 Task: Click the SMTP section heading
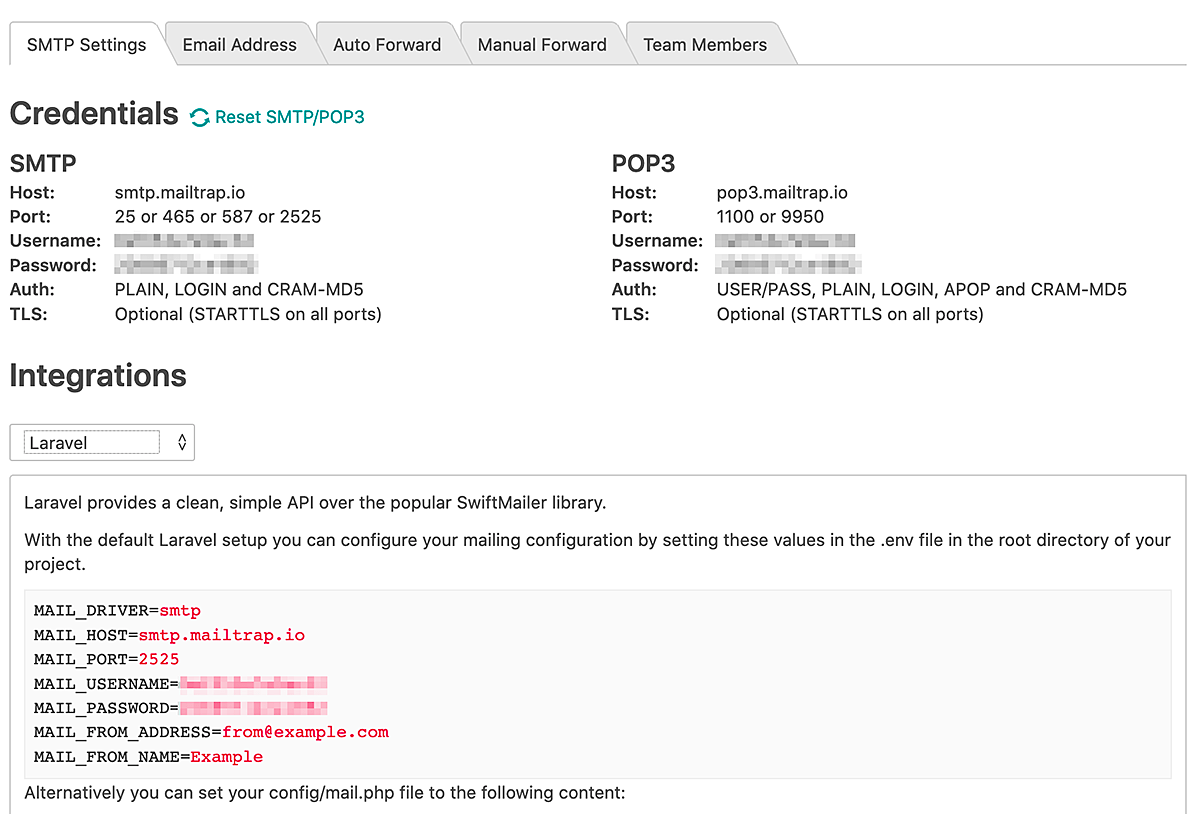tap(43, 163)
